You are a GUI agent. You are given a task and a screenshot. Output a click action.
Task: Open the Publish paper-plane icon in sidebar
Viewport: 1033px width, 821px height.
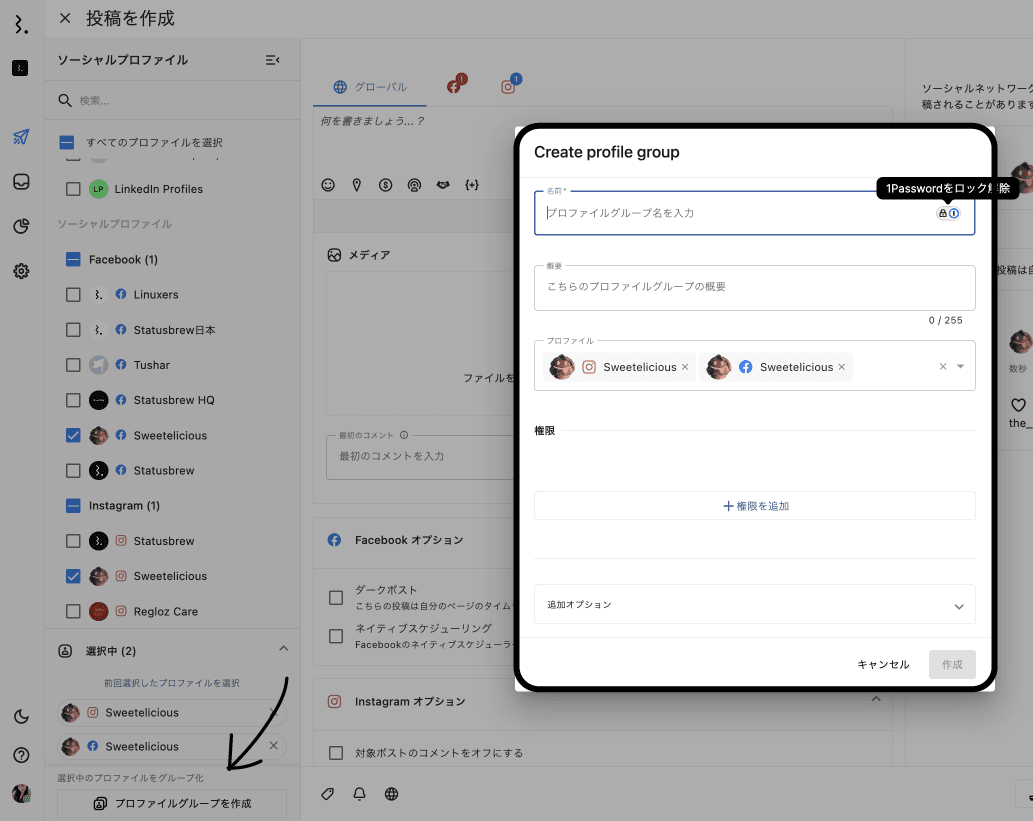point(21,137)
